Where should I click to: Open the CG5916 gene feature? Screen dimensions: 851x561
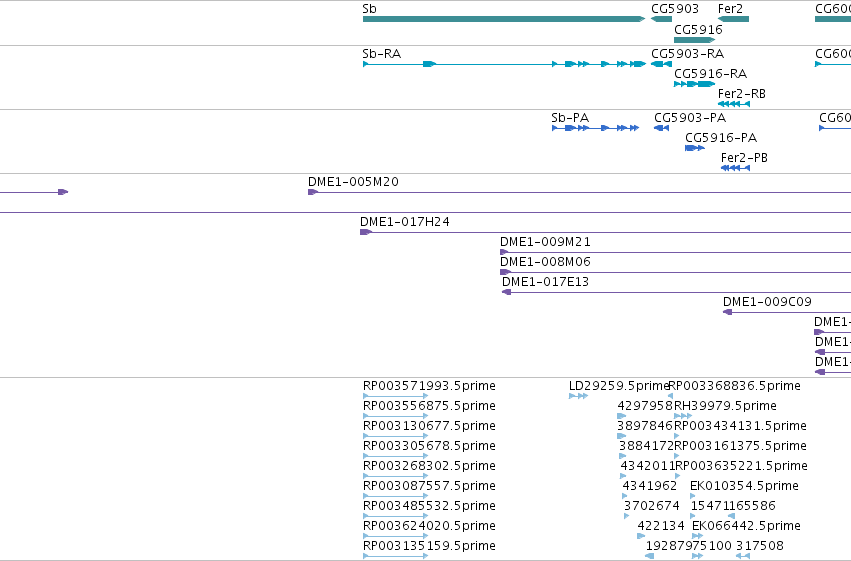694,40
